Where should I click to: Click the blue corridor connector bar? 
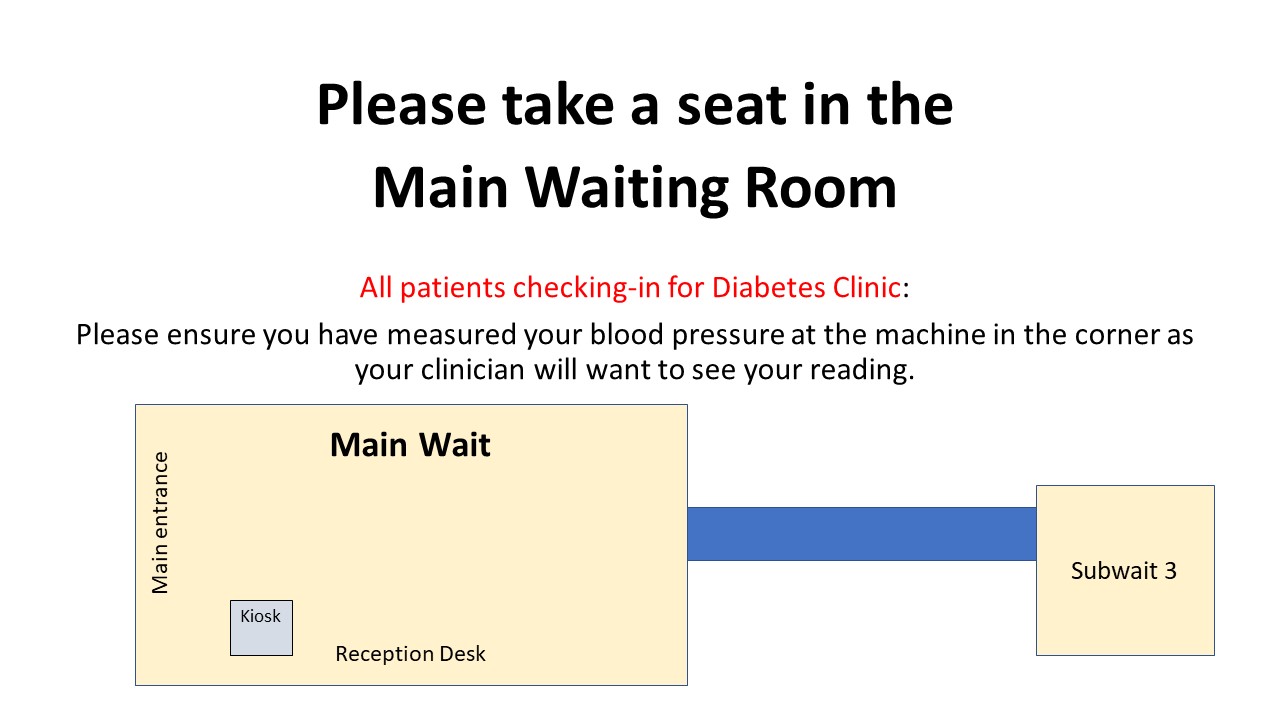point(862,534)
